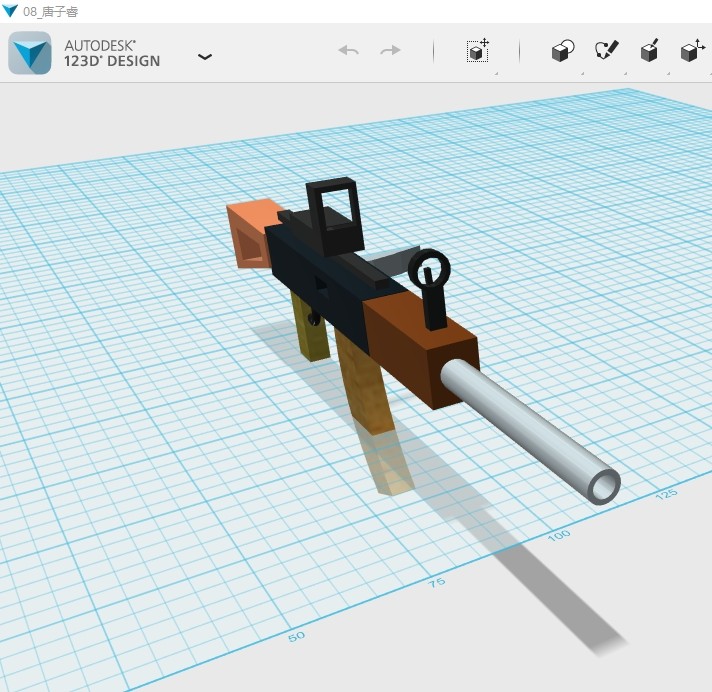The width and height of the screenshot is (712, 692).
Task: Open the Primitives tool
Action: 563,50
